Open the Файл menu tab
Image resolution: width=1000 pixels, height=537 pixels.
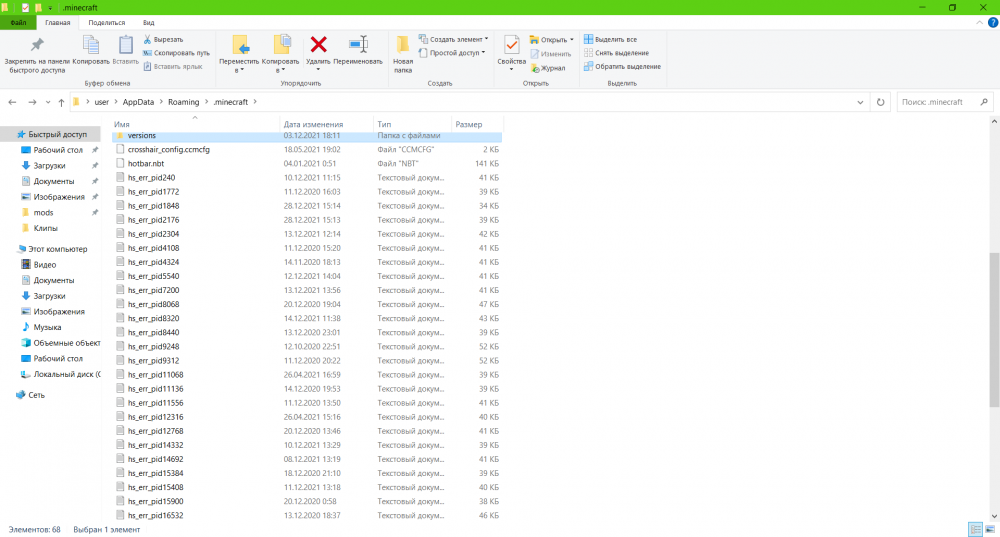pyautogui.click(x=18, y=22)
